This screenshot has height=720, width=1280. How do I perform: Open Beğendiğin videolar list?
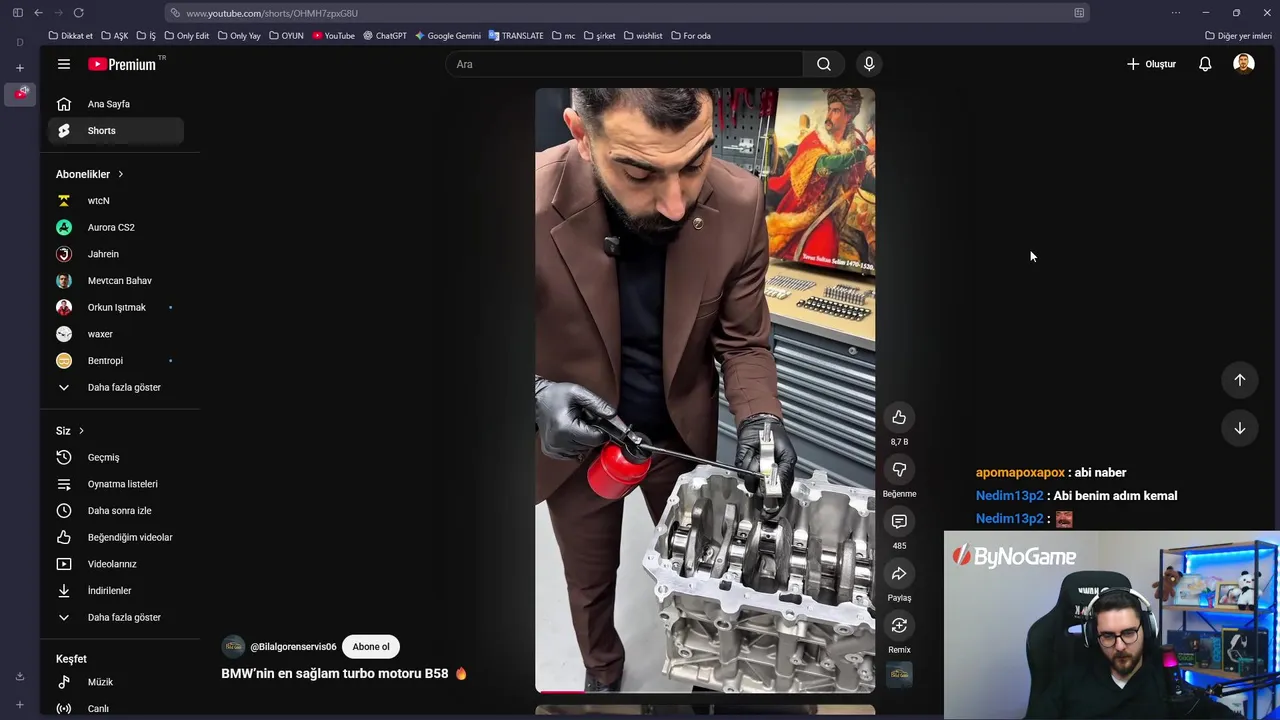pyautogui.click(x=115, y=537)
